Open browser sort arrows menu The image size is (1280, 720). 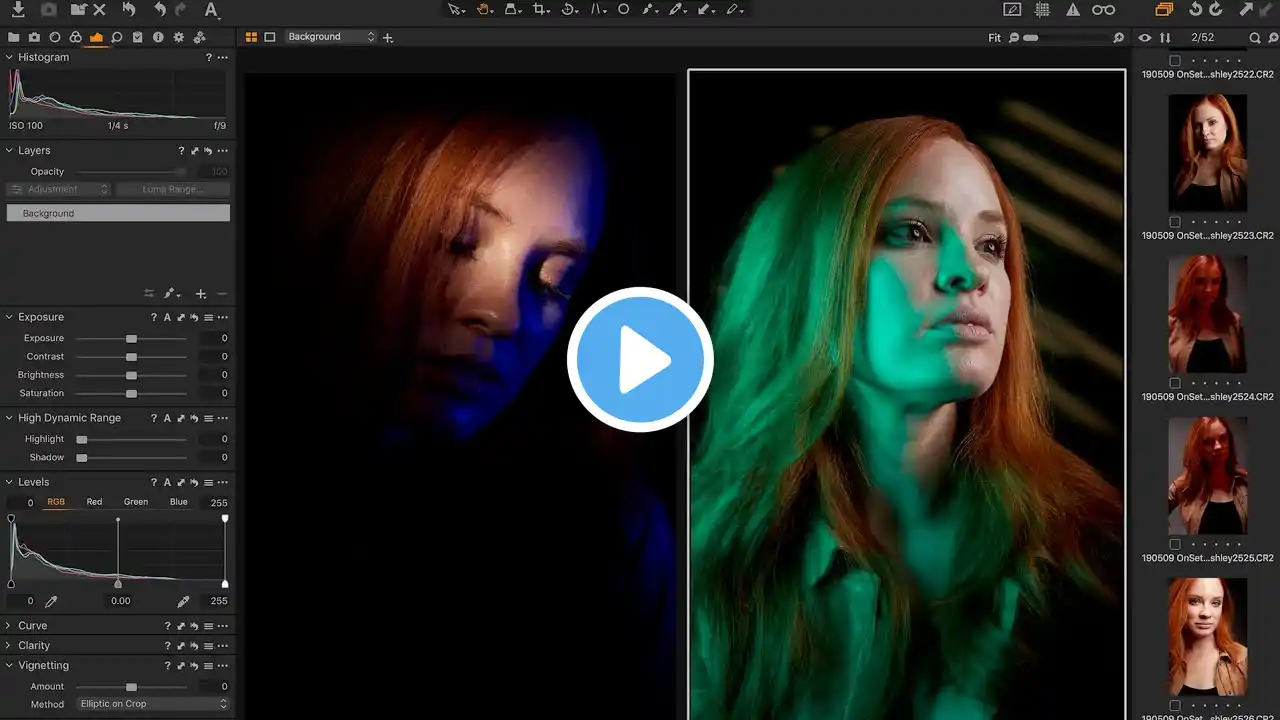pyautogui.click(x=1165, y=38)
